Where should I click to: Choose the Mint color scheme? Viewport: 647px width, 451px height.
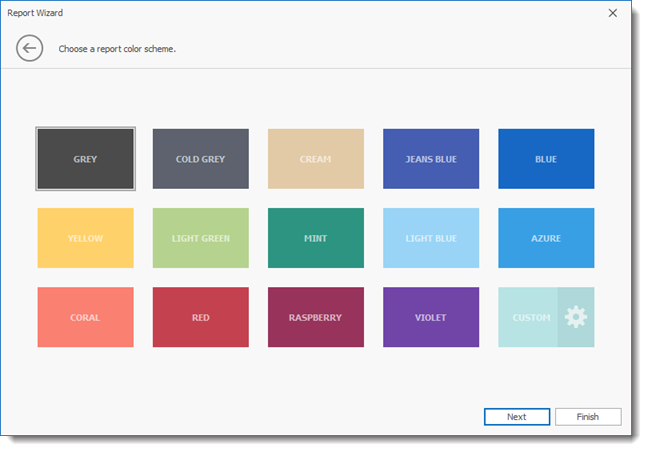(315, 238)
